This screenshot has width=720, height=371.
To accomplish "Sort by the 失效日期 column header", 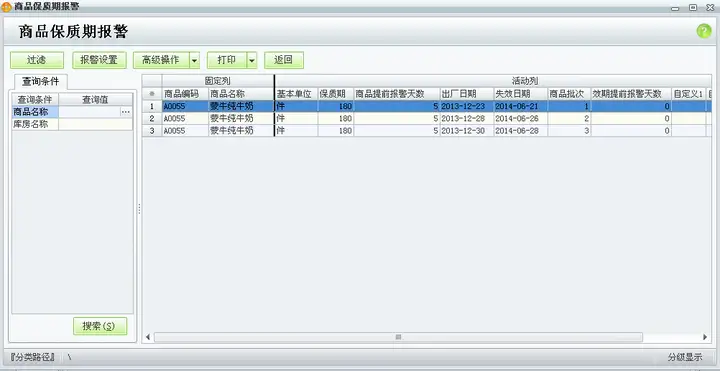I will 521,94.
